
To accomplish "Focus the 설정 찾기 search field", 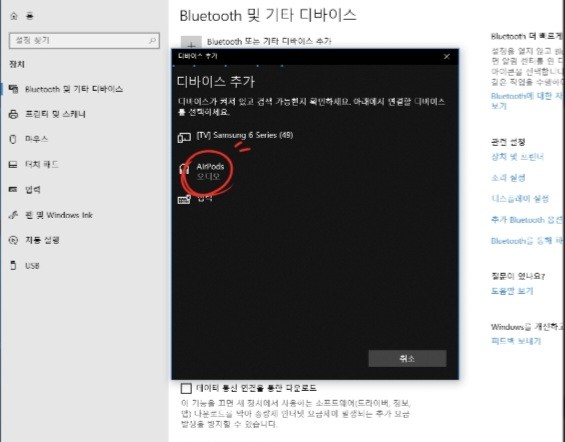I will pyautogui.click(x=84, y=41).
